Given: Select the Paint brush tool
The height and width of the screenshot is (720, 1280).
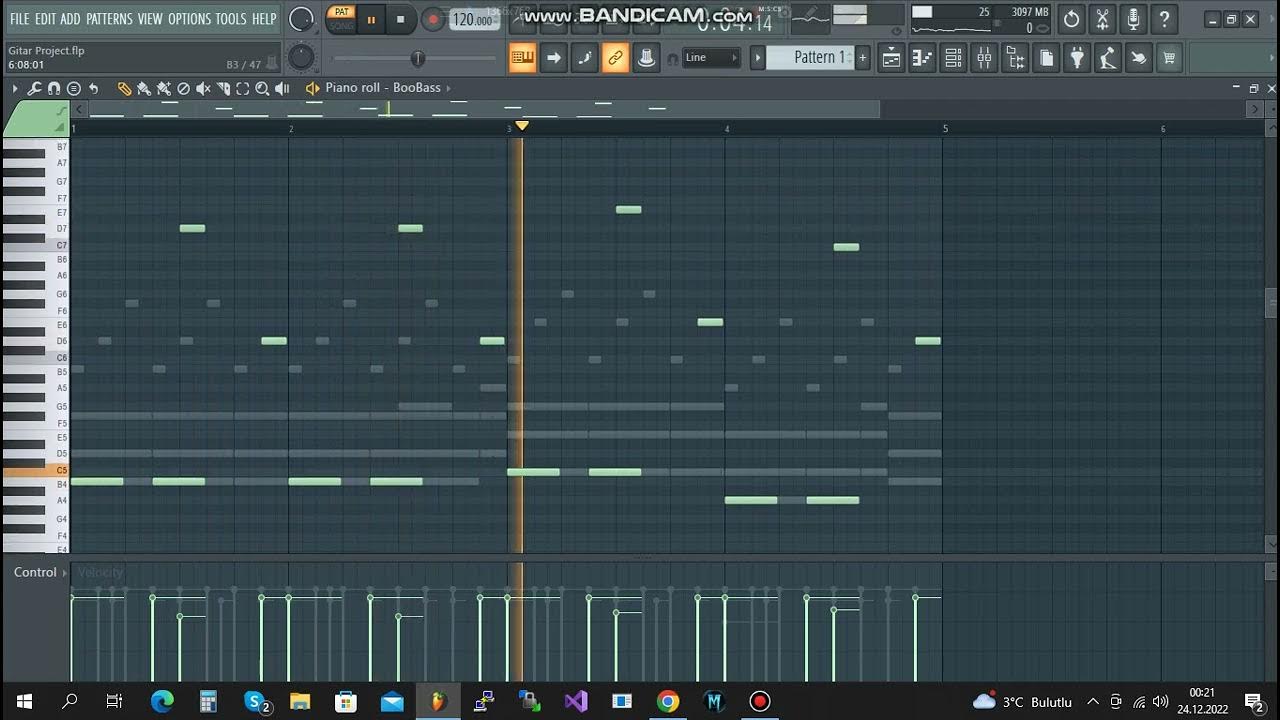Looking at the screenshot, I should pyautogui.click(x=144, y=88).
